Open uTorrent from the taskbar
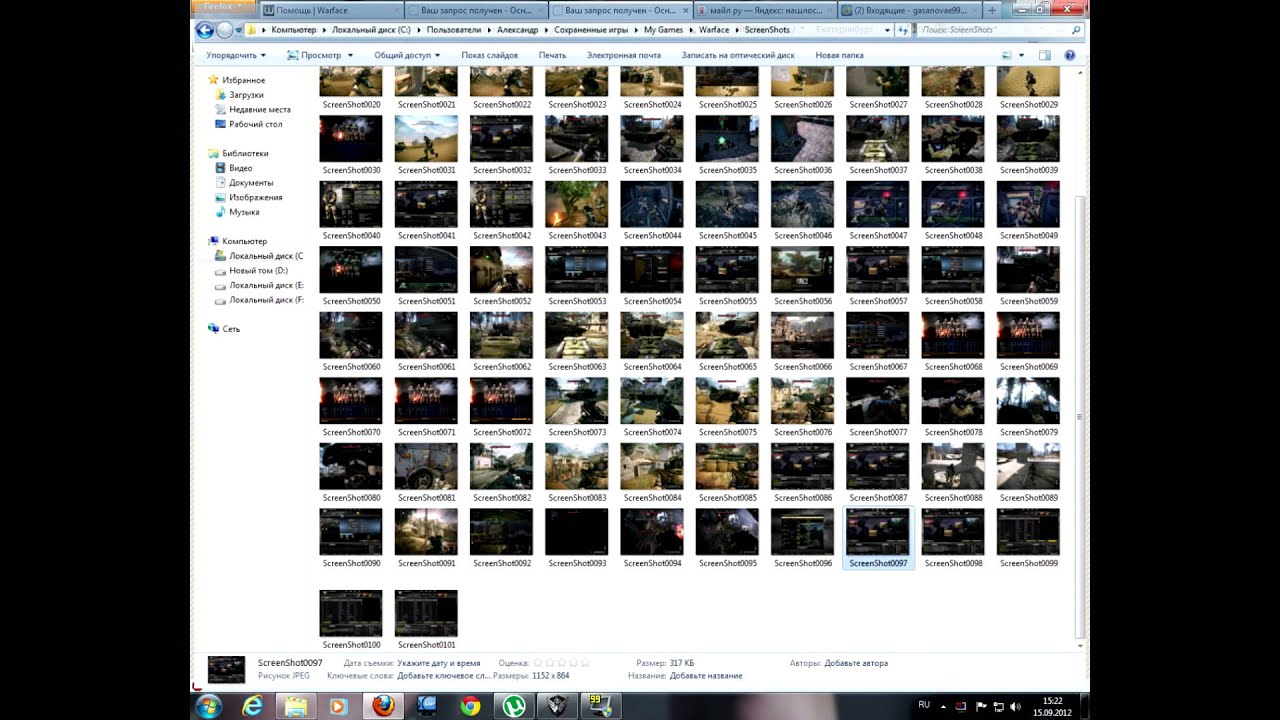This screenshot has height=720, width=1280. [x=513, y=706]
